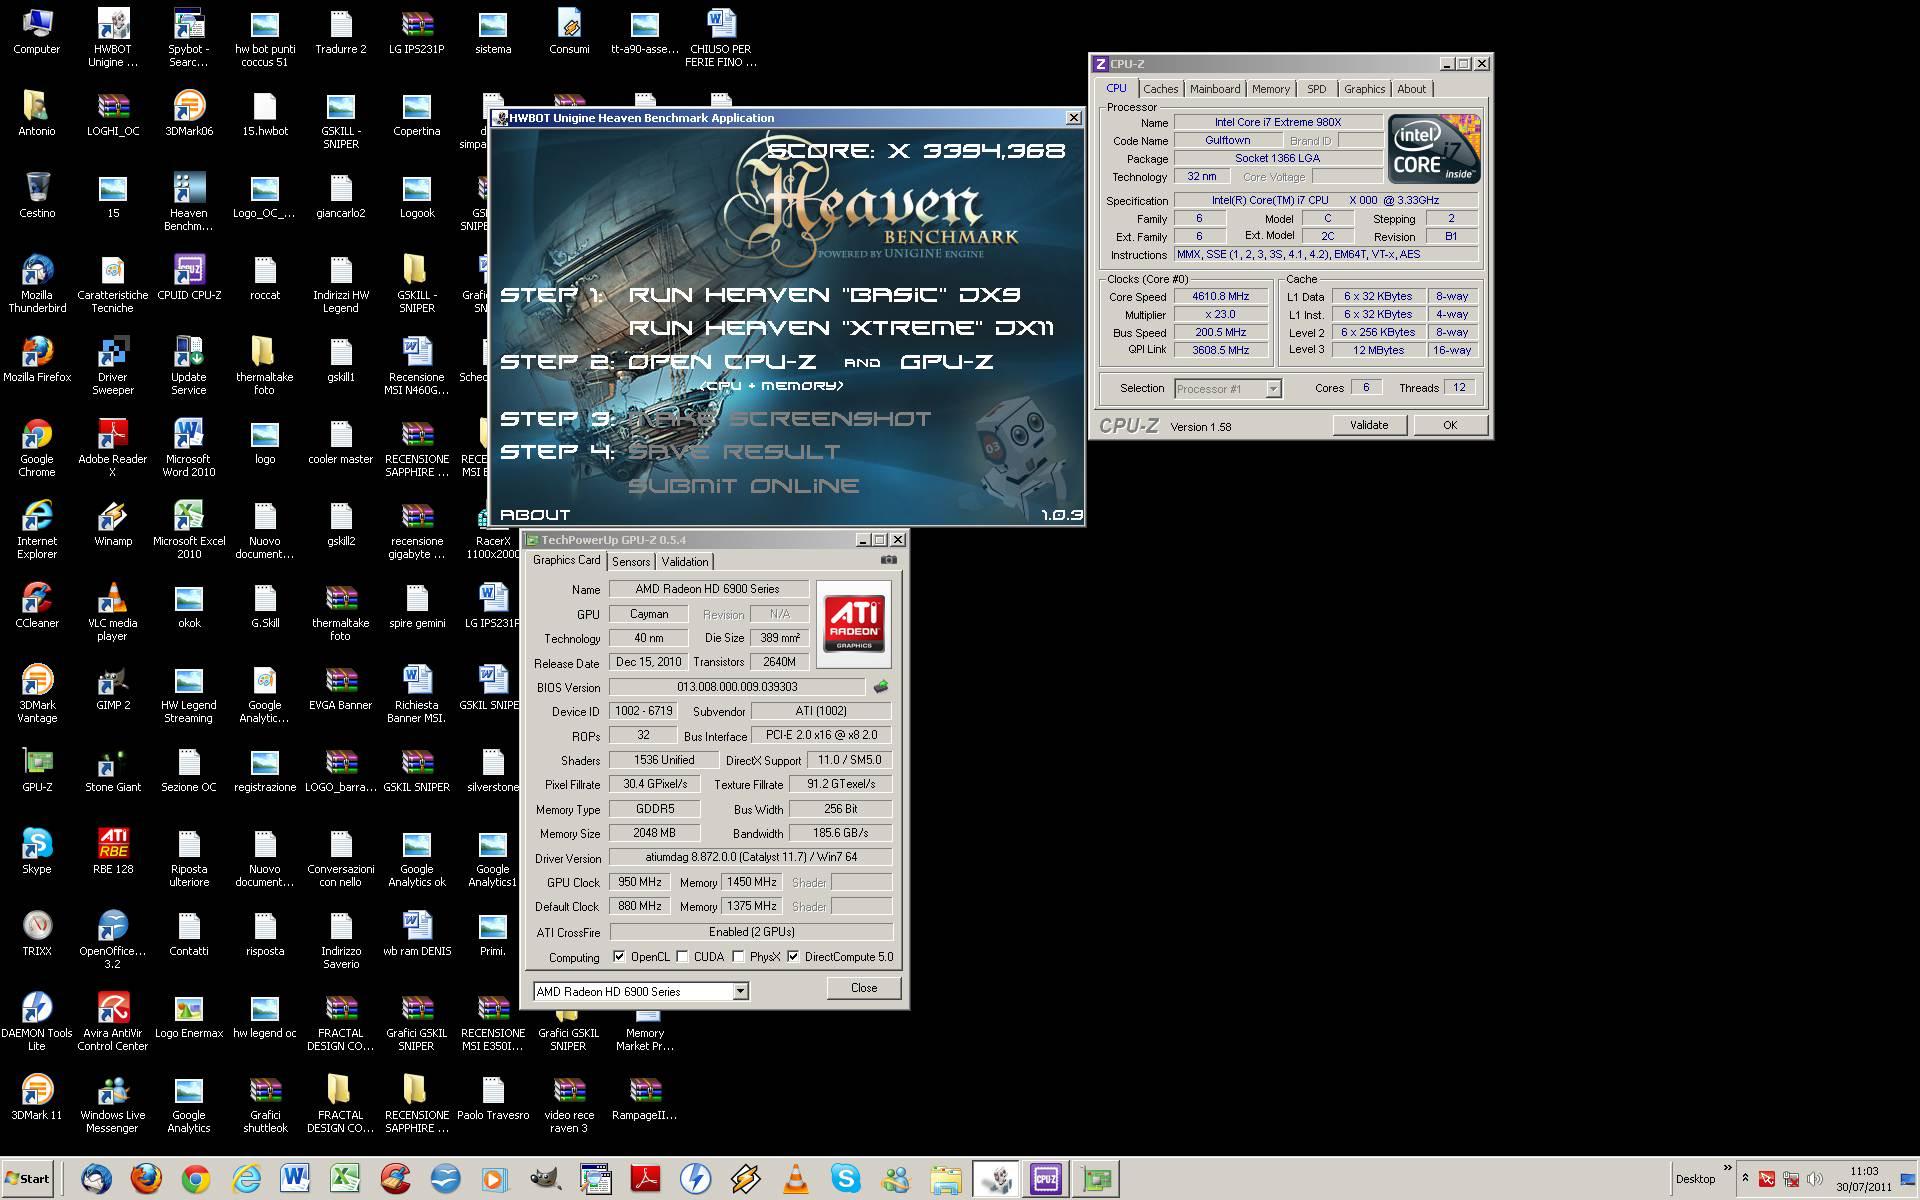Open Google Chrome from the taskbar
The height and width of the screenshot is (1200, 1920).
(x=196, y=1179)
